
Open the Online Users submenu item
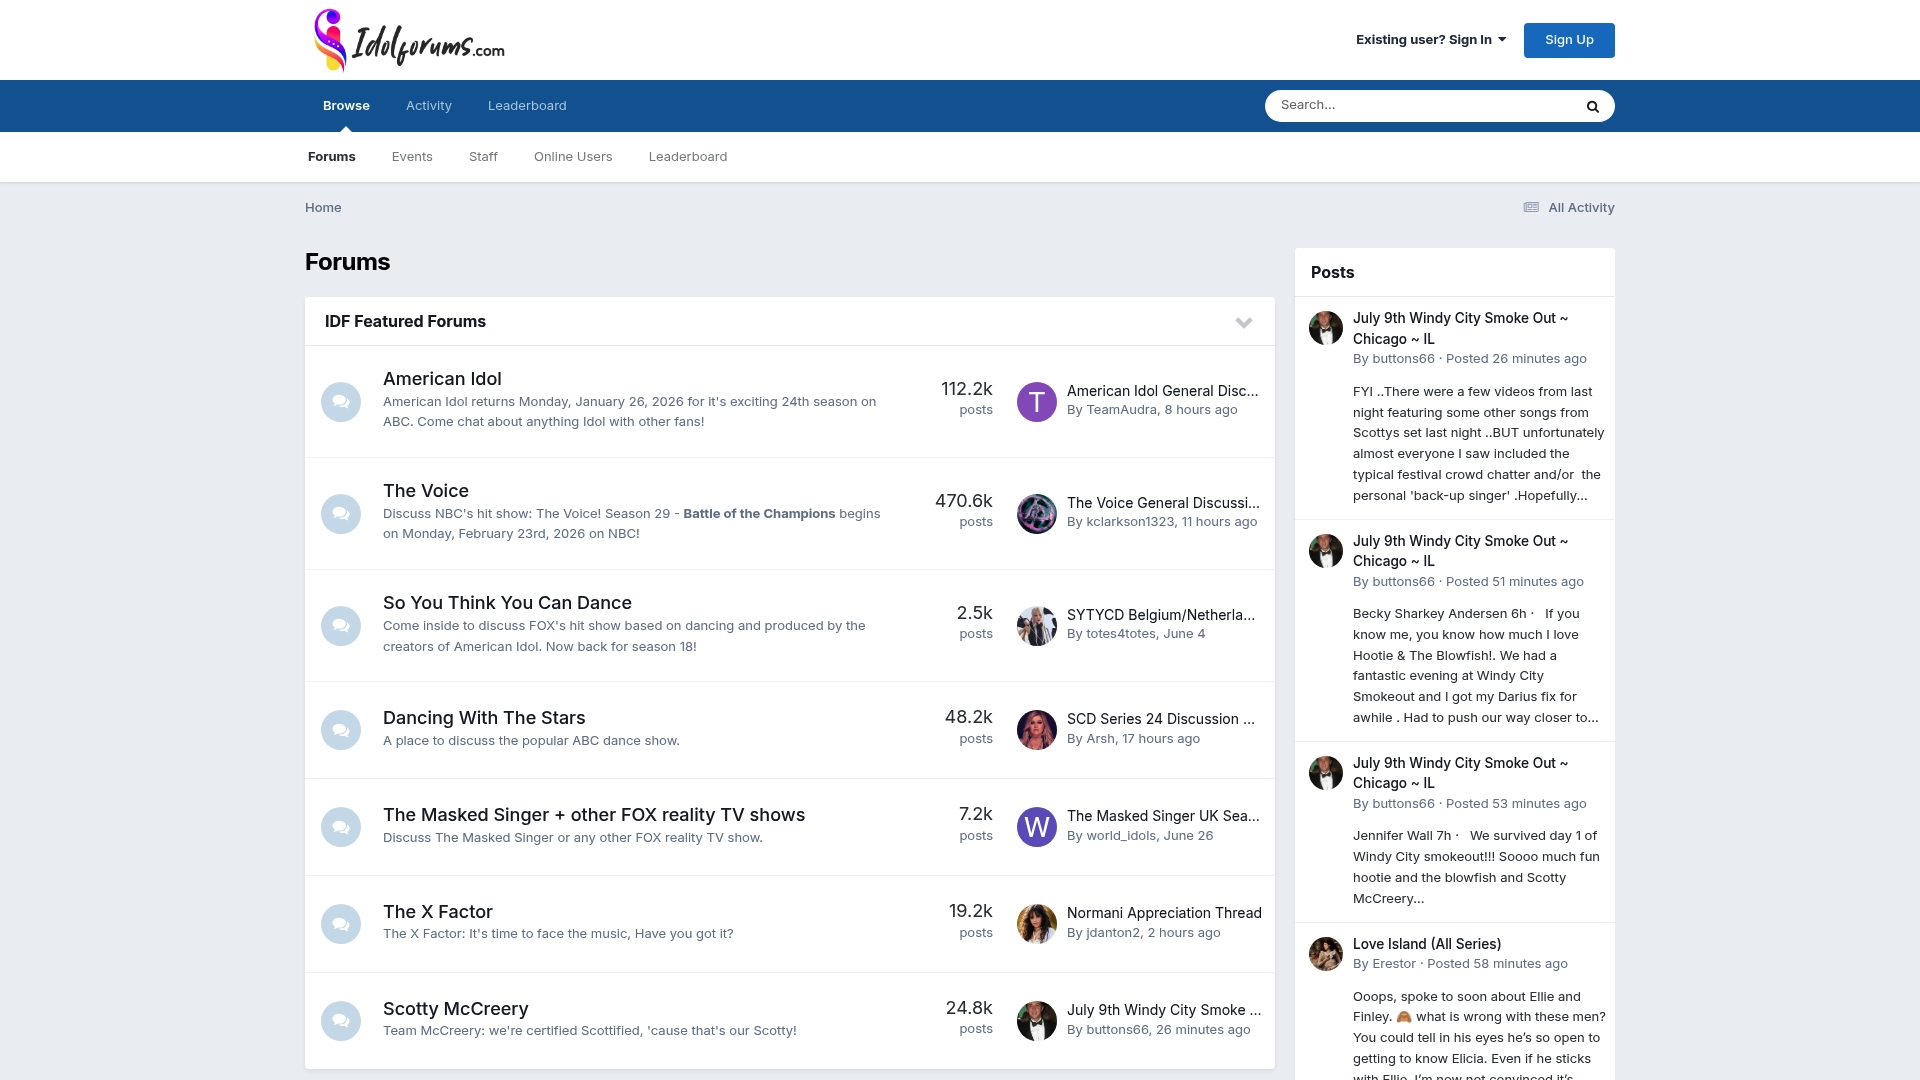pos(573,157)
